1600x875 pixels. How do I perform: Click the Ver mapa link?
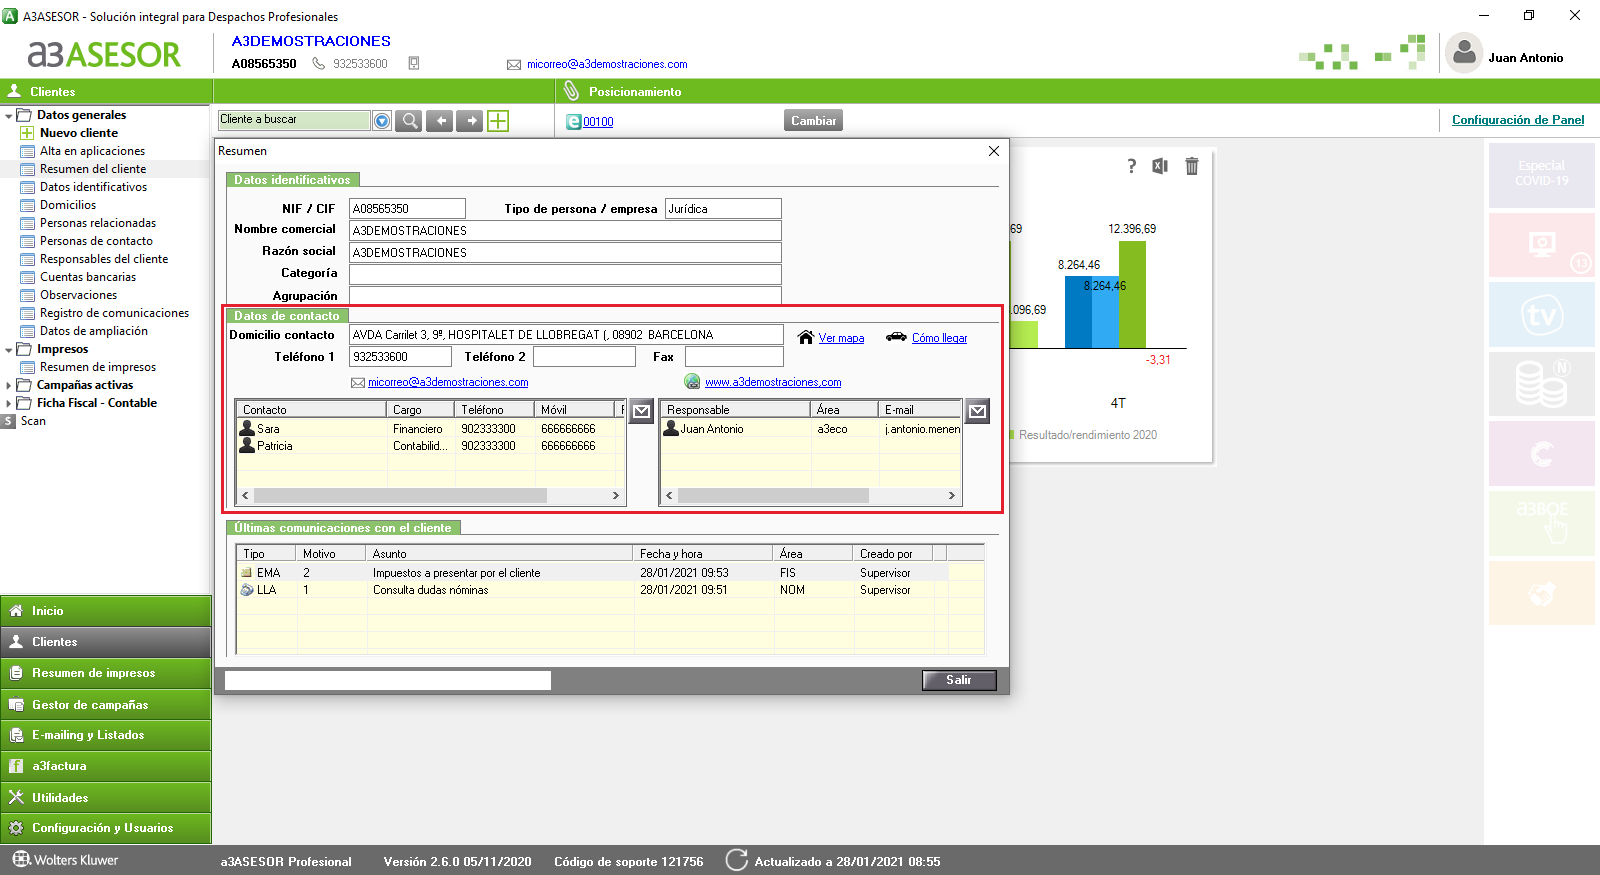point(841,338)
